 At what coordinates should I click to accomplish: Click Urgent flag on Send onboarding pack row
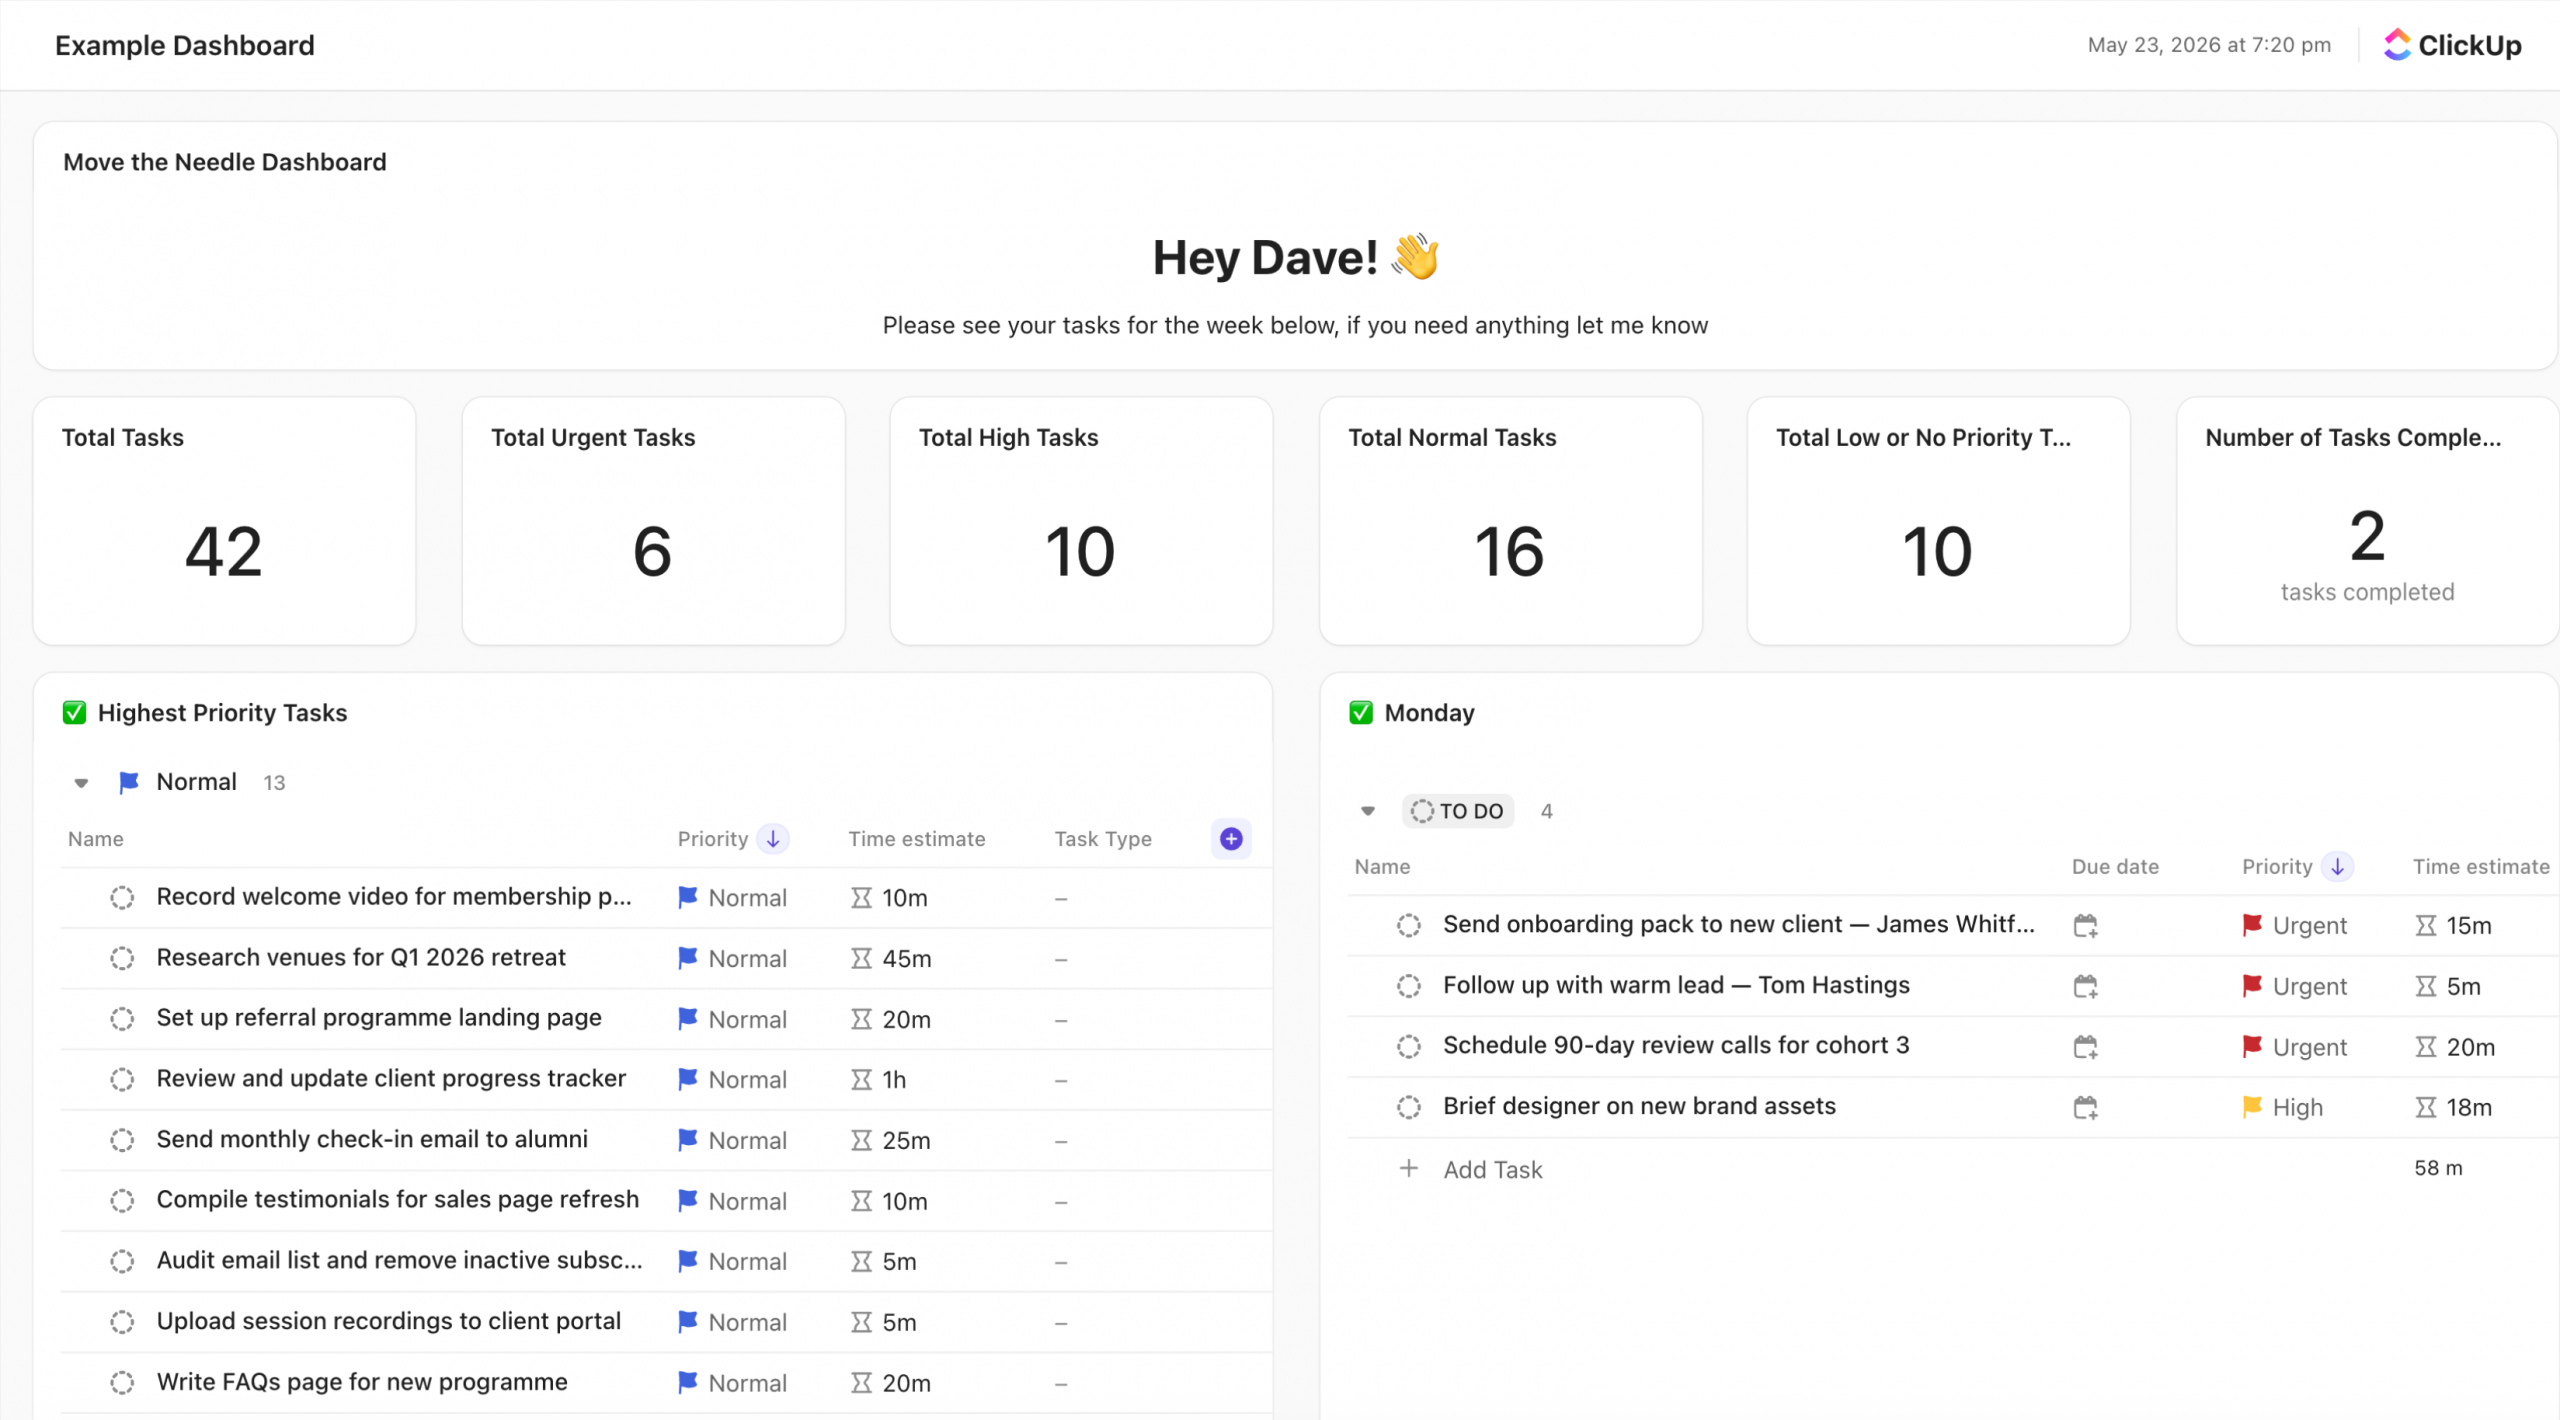(2252, 926)
